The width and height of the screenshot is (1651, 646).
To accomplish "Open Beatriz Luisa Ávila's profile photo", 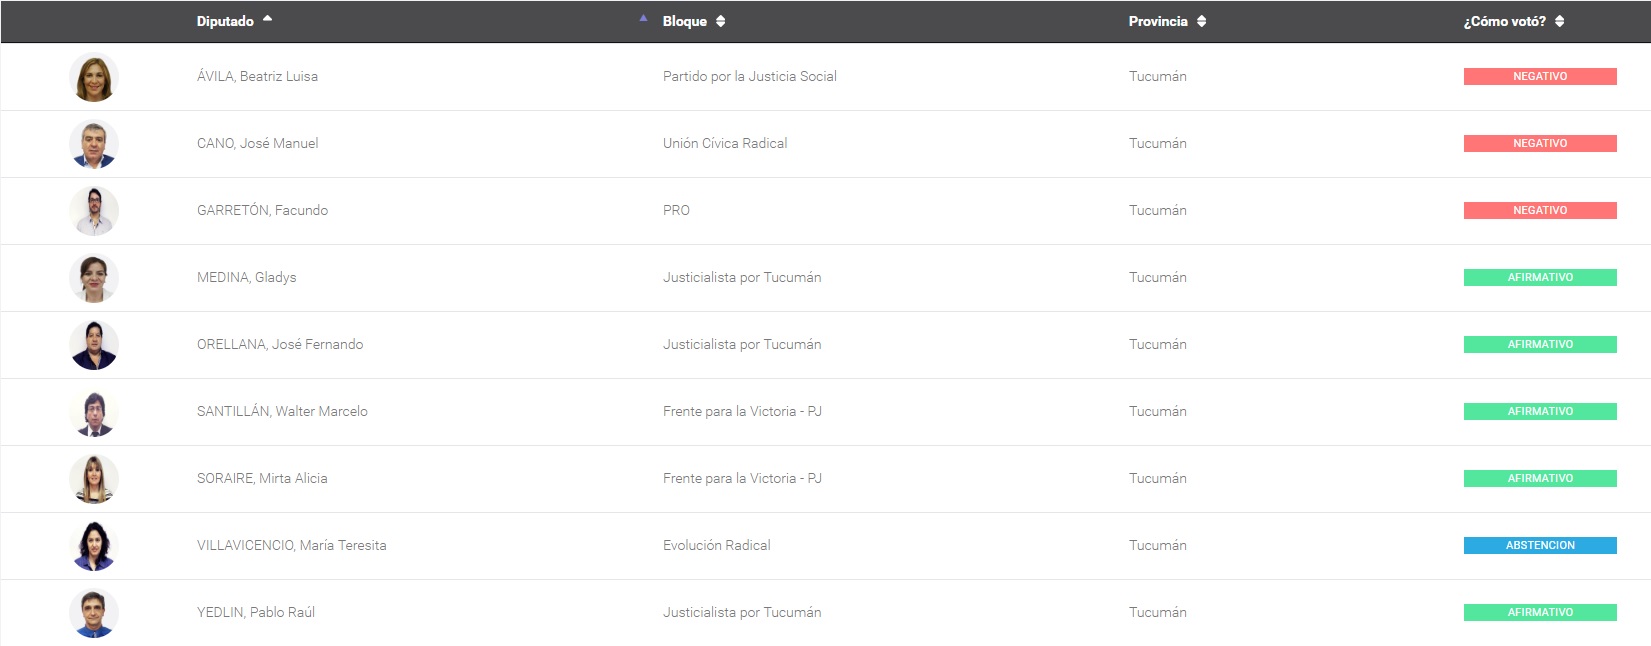I will 94,77.
